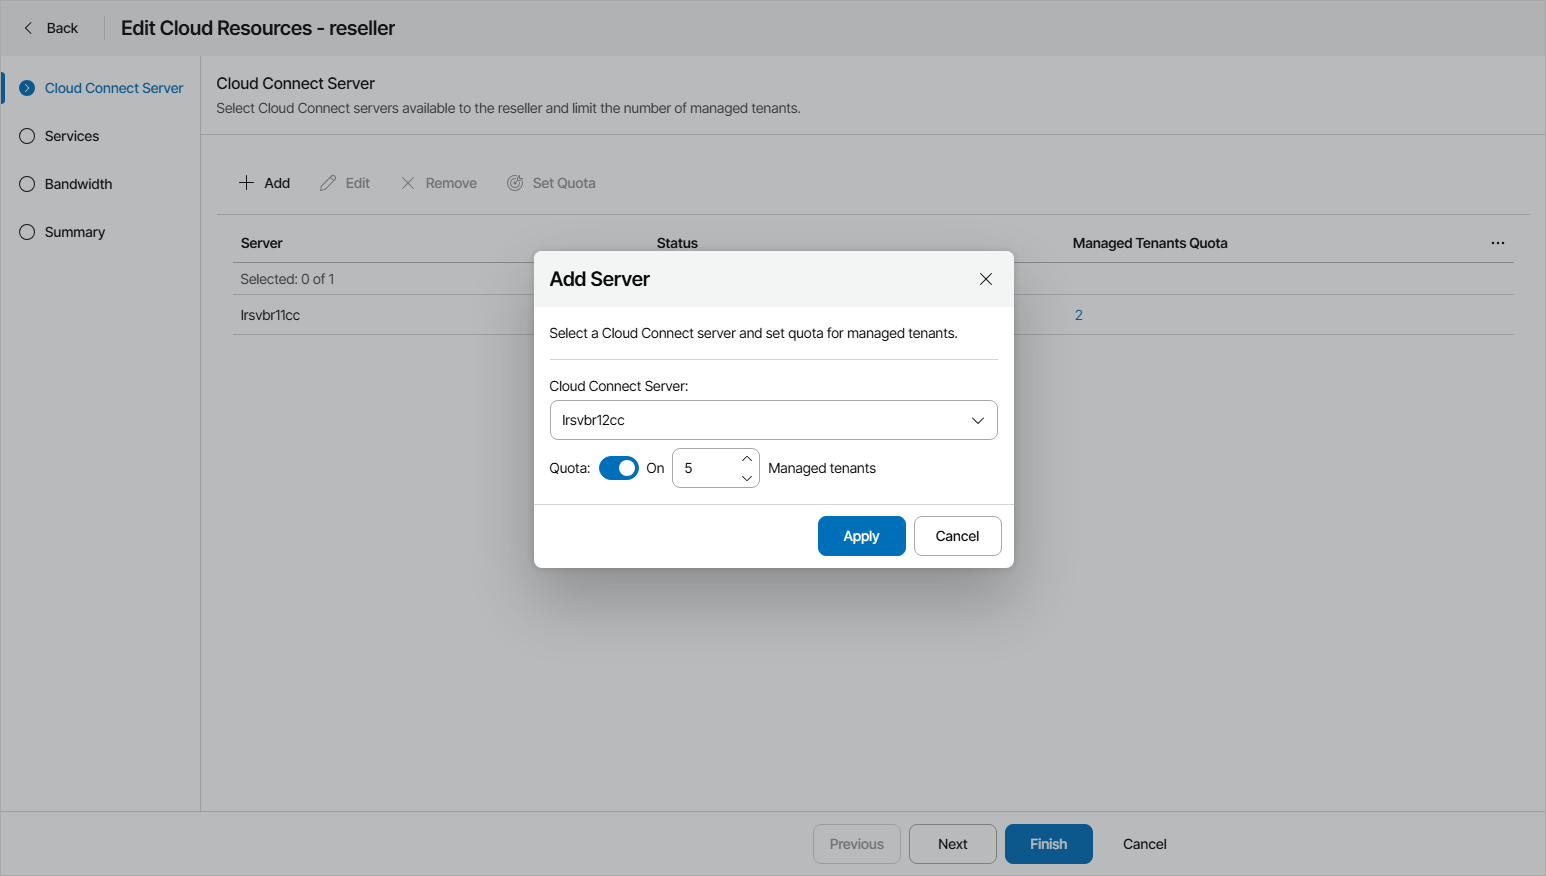Click the Add plus icon in toolbar
The width and height of the screenshot is (1546, 876).
(246, 183)
